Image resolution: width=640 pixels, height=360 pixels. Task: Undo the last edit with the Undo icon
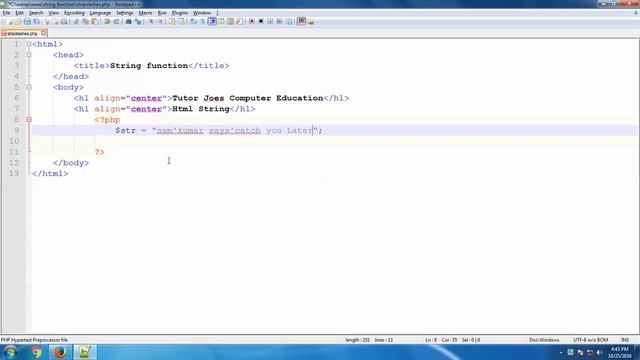point(107,21)
